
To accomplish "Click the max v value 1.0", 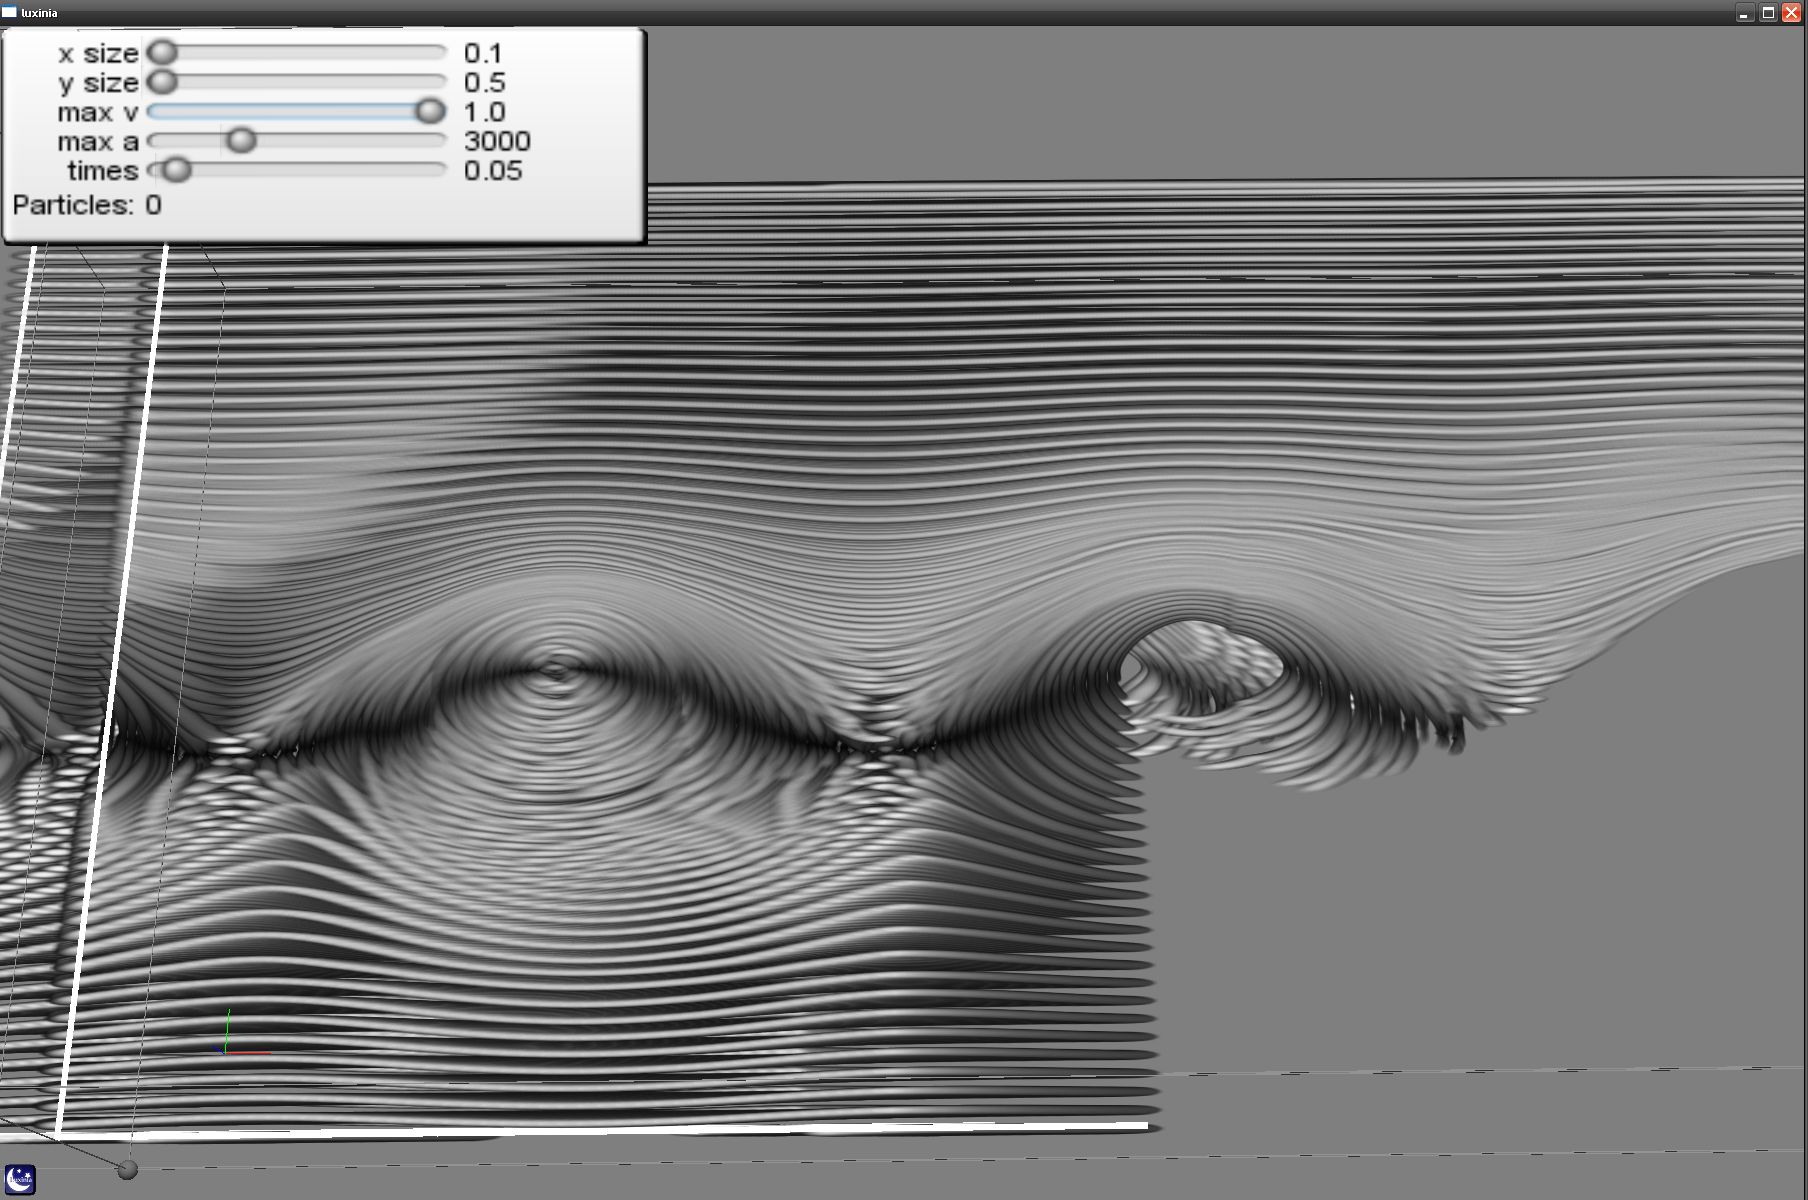I will [x=484, y=112].
